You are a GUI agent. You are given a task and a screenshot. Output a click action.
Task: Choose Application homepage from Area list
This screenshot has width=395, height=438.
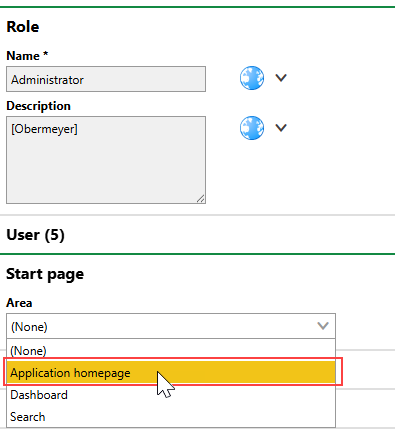(x=171, y=372)
